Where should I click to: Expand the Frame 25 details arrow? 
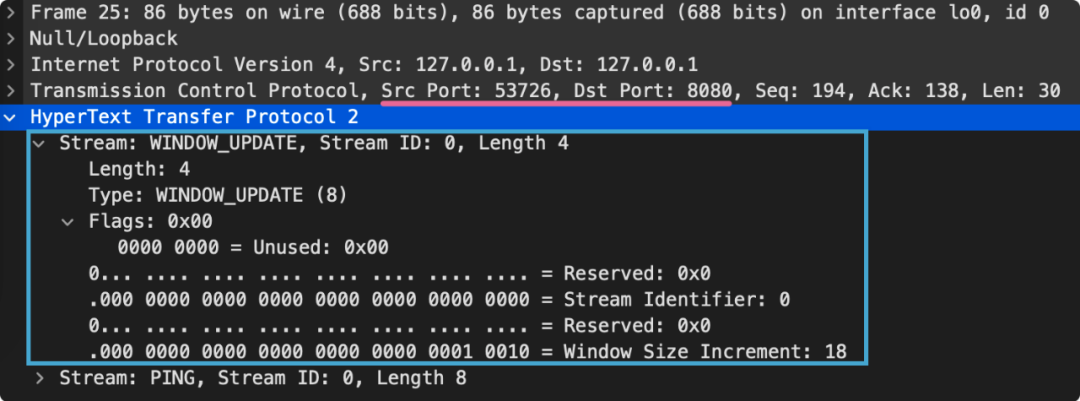[x=11, y=13]
